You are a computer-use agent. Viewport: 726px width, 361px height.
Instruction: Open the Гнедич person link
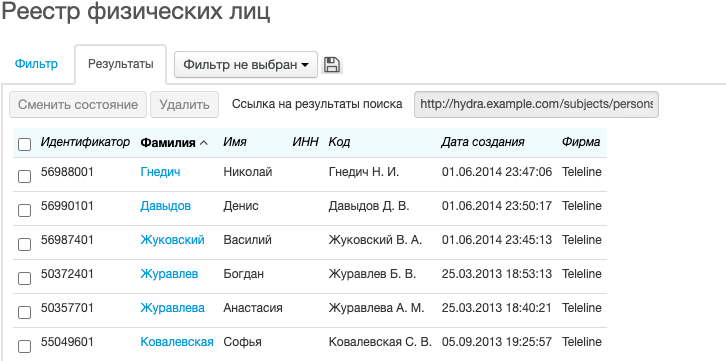[160, 172]
